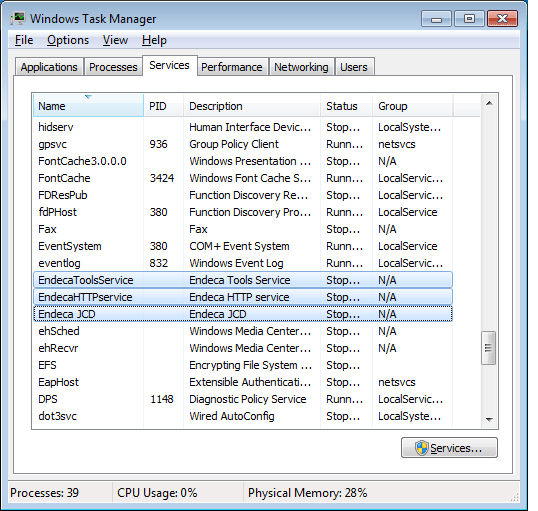
Task: Sort services by the Name column header
Action: [x=88, y=106]
